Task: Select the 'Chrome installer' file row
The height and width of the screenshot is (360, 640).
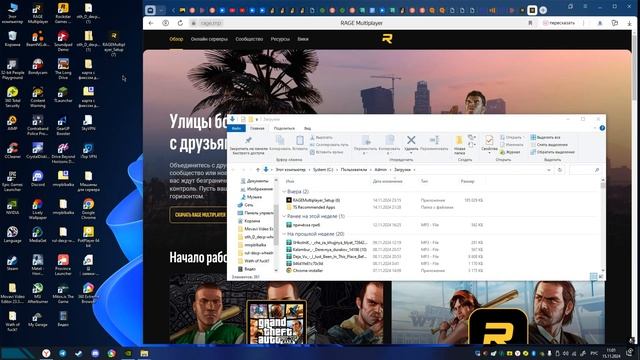Action: point(384,270)
